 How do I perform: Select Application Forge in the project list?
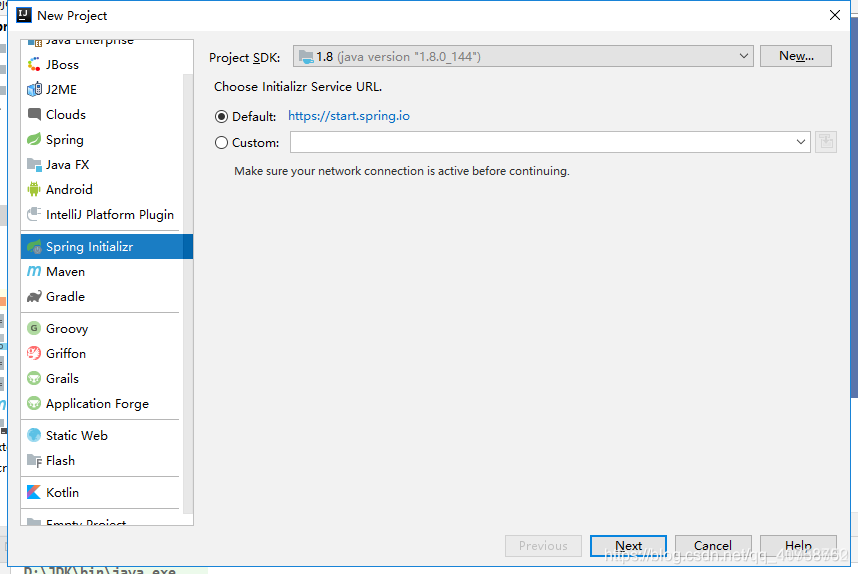pos(97,404)
